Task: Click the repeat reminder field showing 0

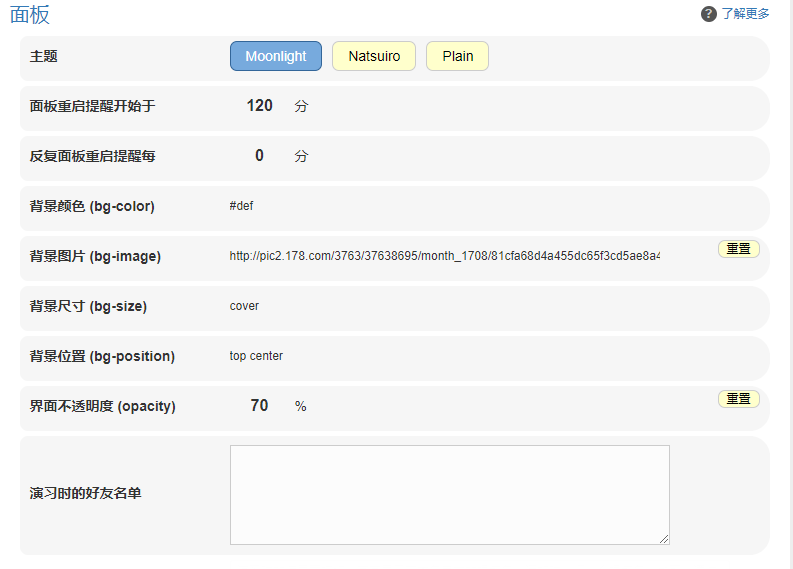Action: click(x=259, y=156)
